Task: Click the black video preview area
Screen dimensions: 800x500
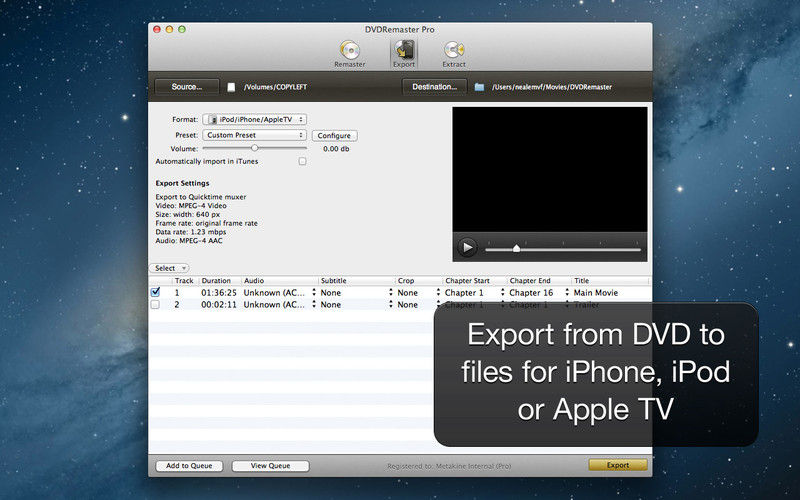Action: 549,169
